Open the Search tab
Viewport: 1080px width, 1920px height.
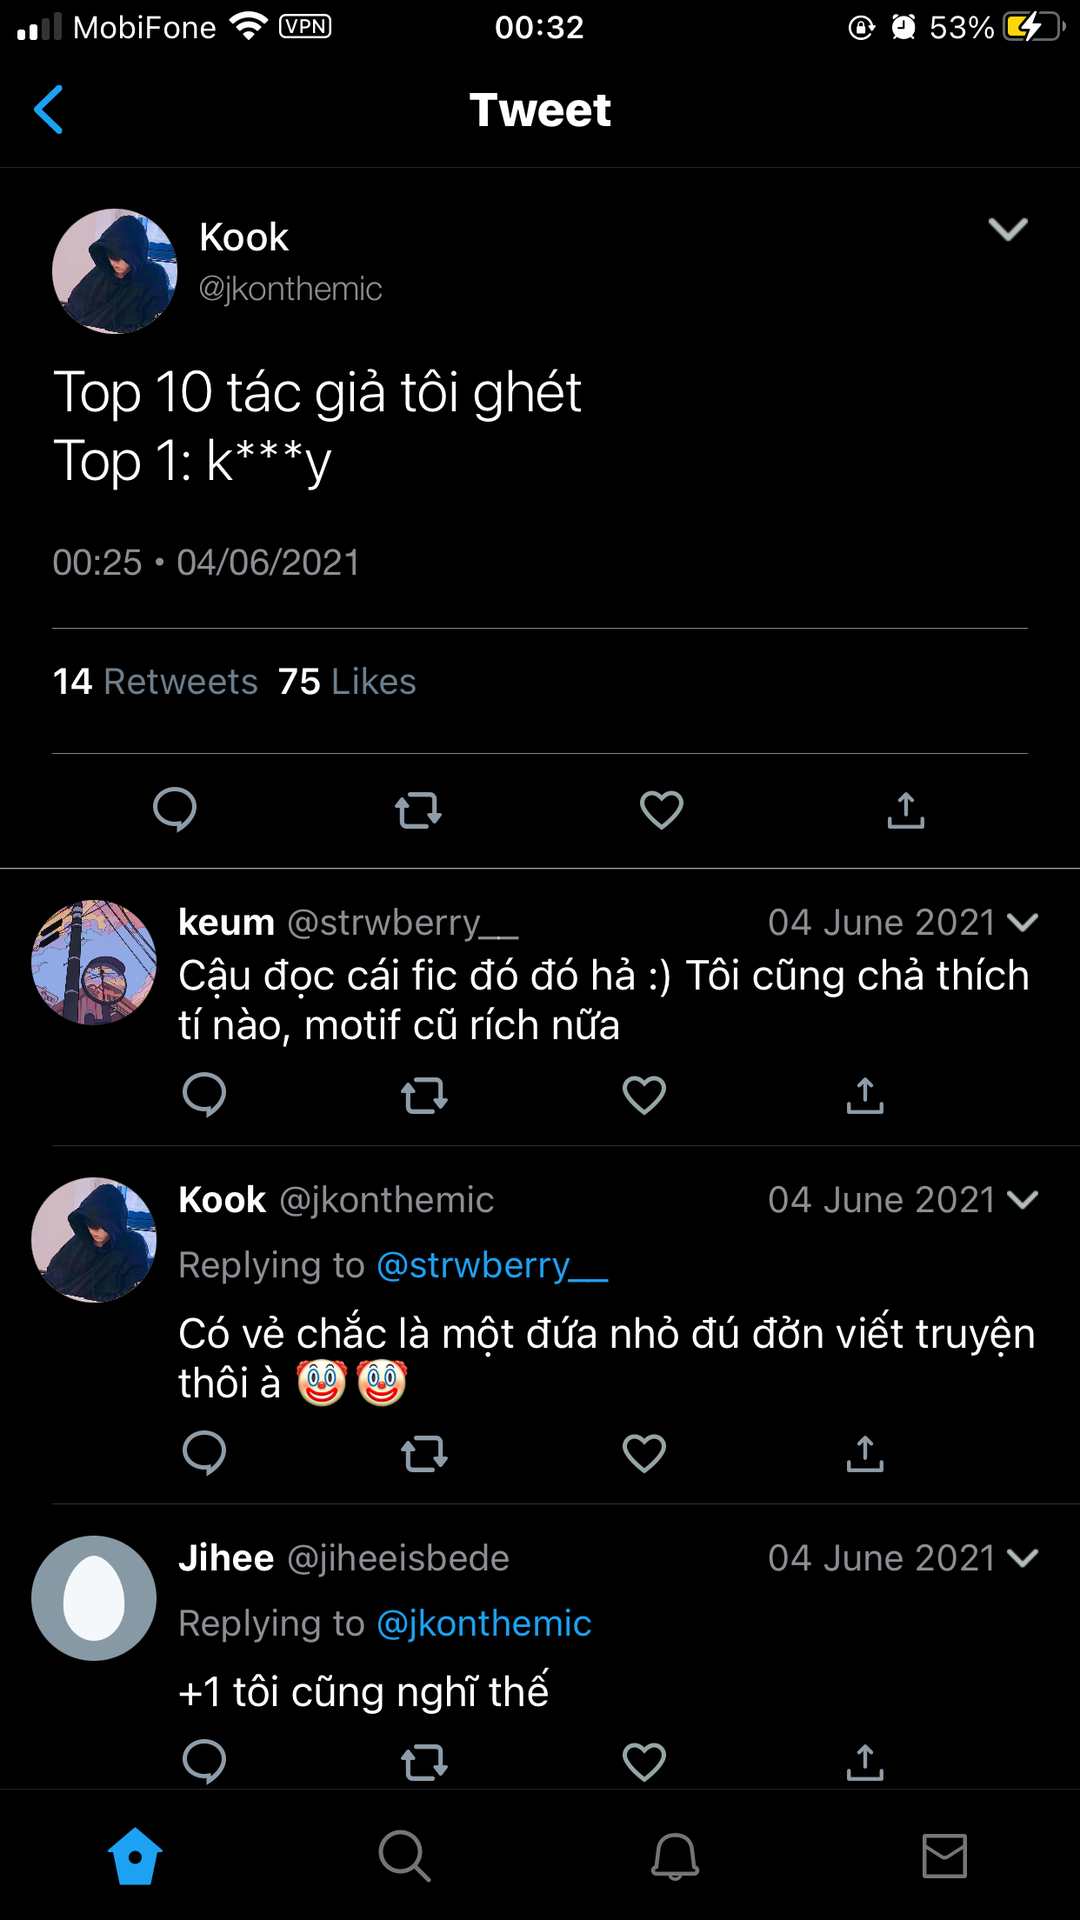click(x=405, y=1857)
